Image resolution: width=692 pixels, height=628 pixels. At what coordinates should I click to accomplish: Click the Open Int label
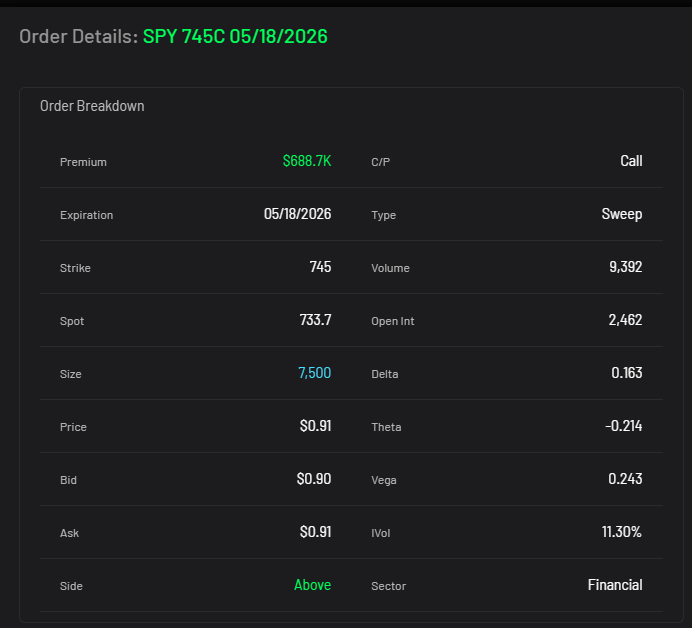coord(393,321)
